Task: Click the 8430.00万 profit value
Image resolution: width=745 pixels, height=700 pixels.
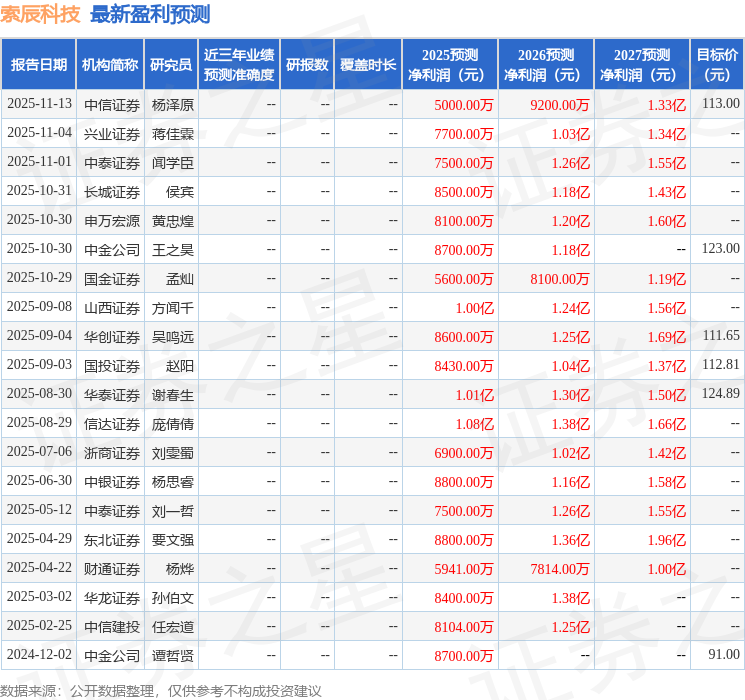Action: tap(464, 366)
